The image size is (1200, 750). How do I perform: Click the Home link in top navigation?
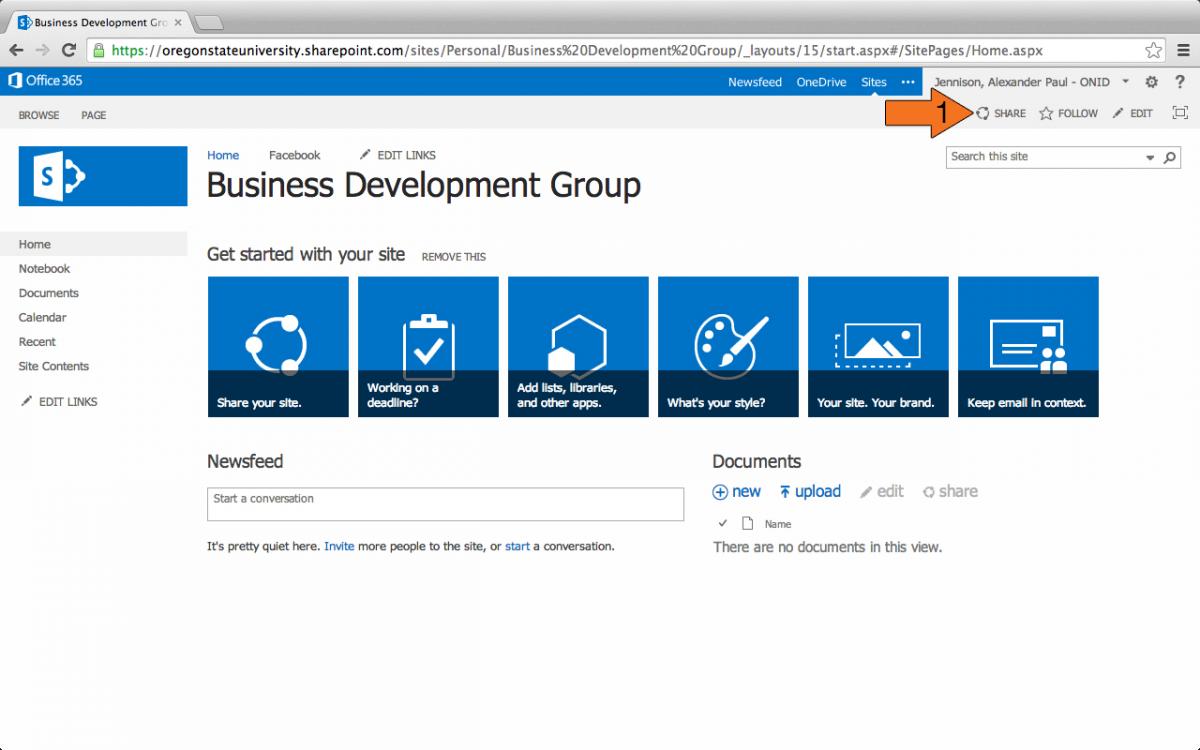tap(223, 155)
